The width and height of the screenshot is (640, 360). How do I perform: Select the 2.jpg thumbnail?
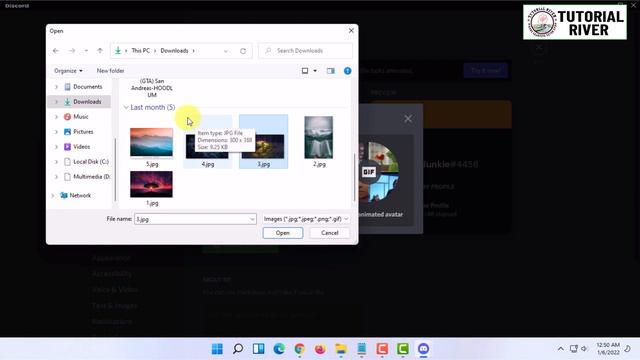click(319, 137)
